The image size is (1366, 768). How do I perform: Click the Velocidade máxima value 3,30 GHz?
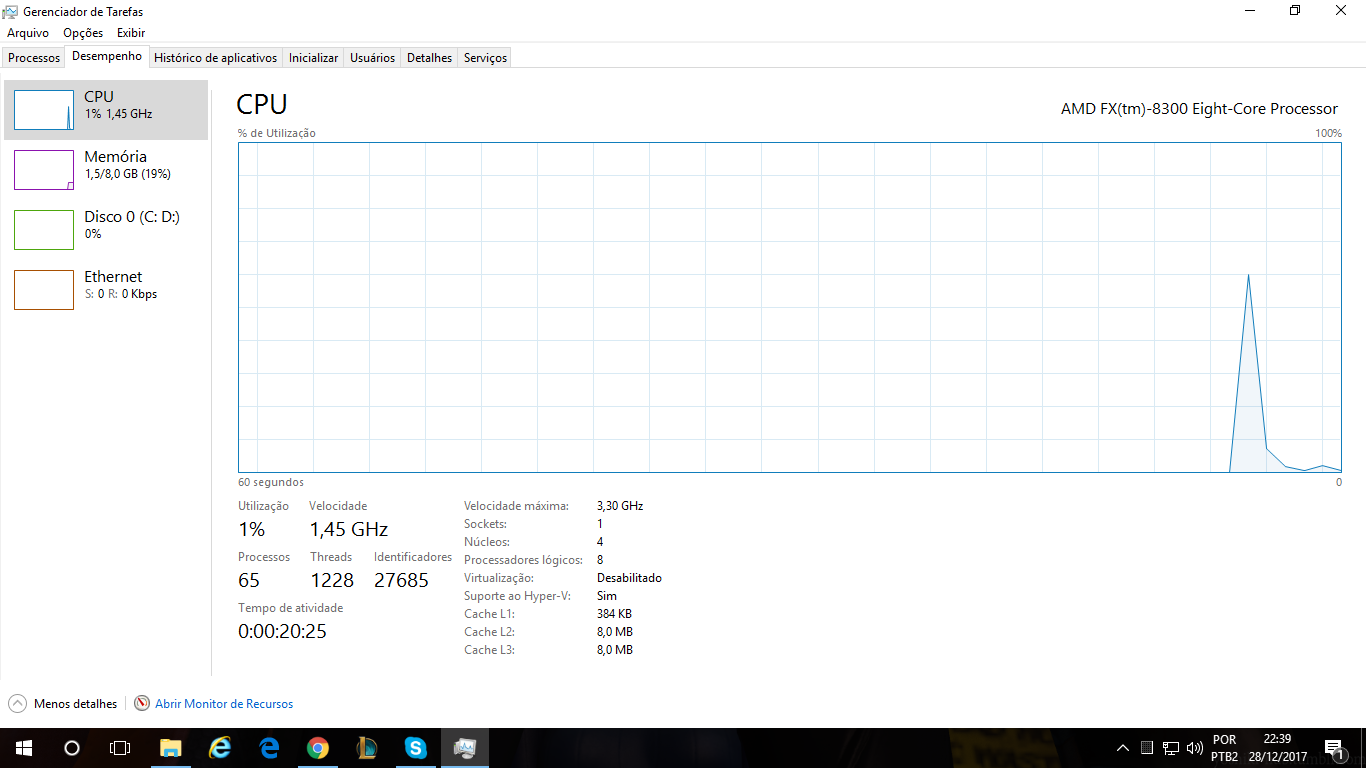(x=620, y=506)
